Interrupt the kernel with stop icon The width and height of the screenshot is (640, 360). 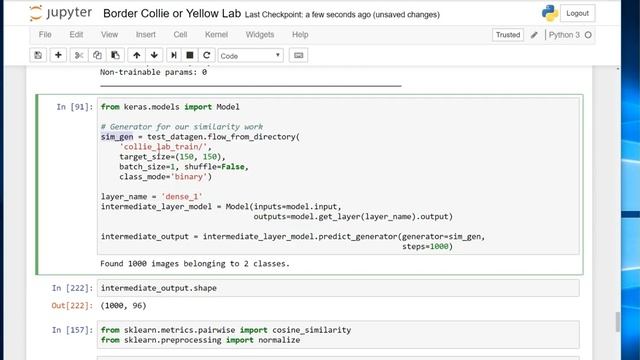190,55
